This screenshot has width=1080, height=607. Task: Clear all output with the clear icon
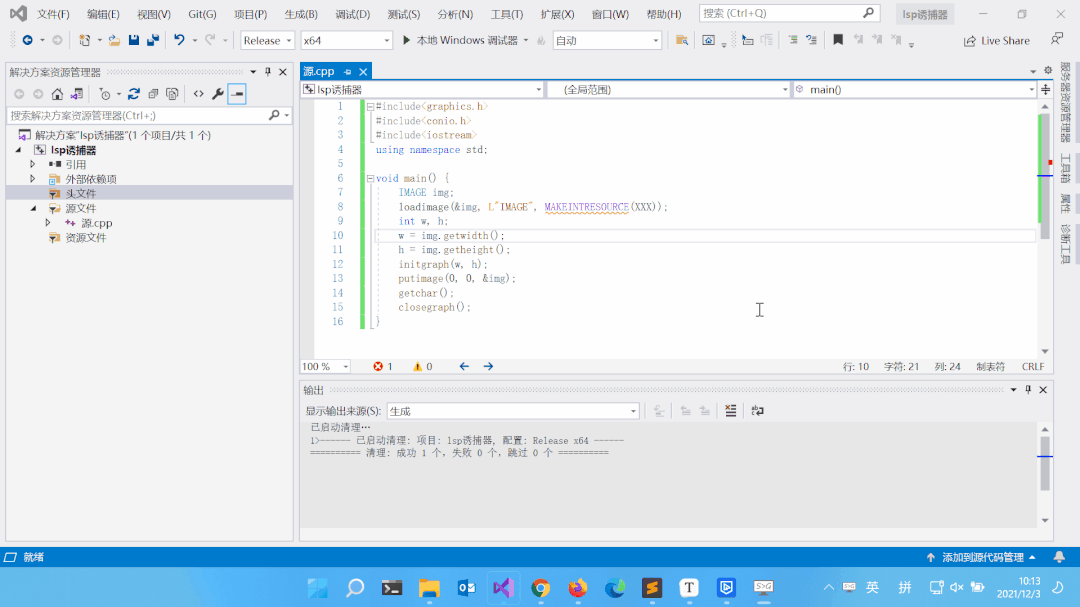pyautogui.click(x=731, y=411)
